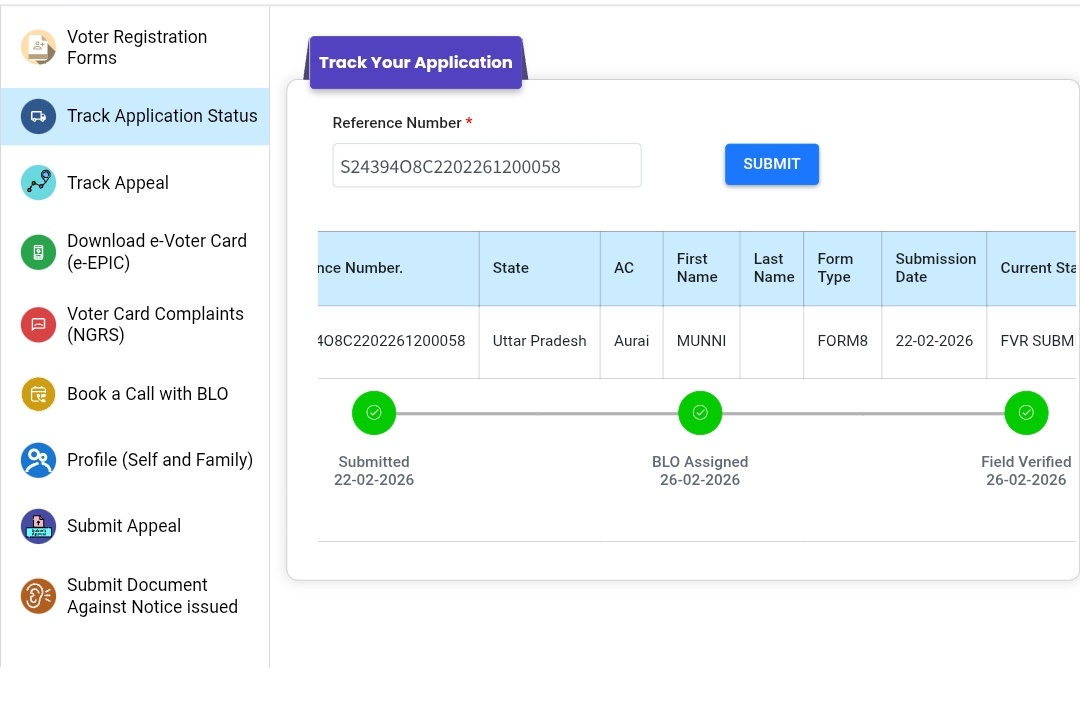Image resolution: width=1080 pixels, height=703 pixels.
Task: Click the Reference Number column header
Action: (398, 269)
